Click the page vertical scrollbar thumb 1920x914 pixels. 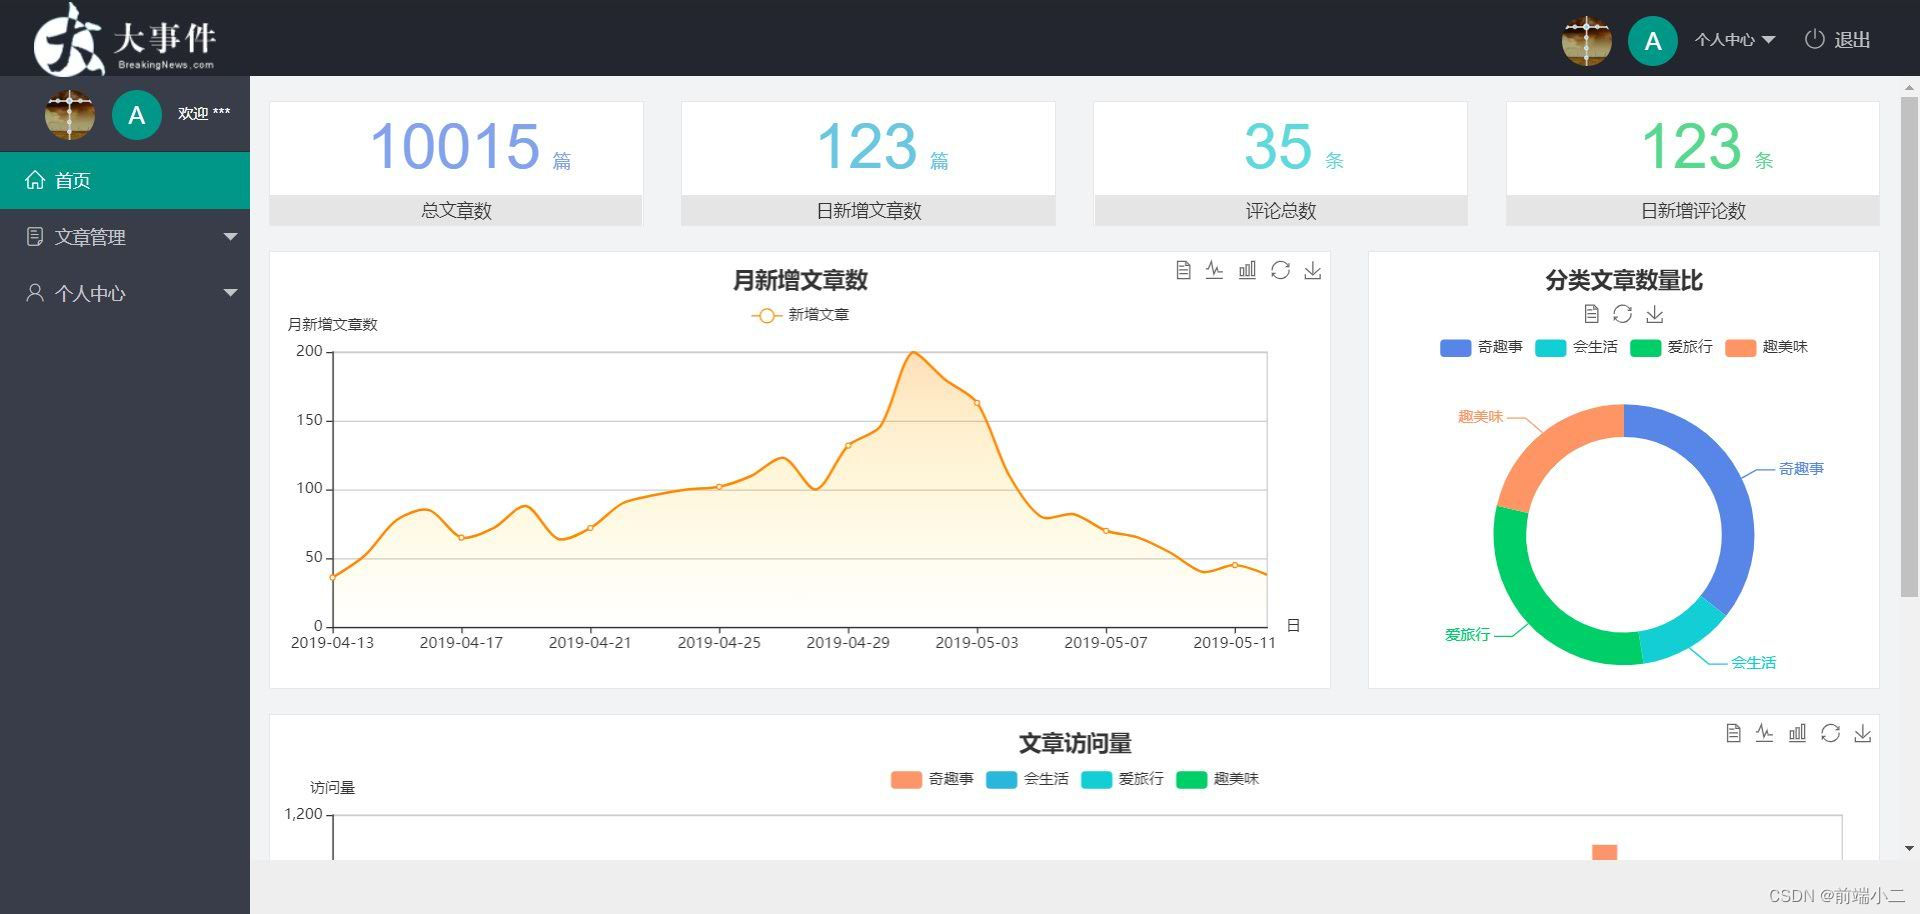1909,347
